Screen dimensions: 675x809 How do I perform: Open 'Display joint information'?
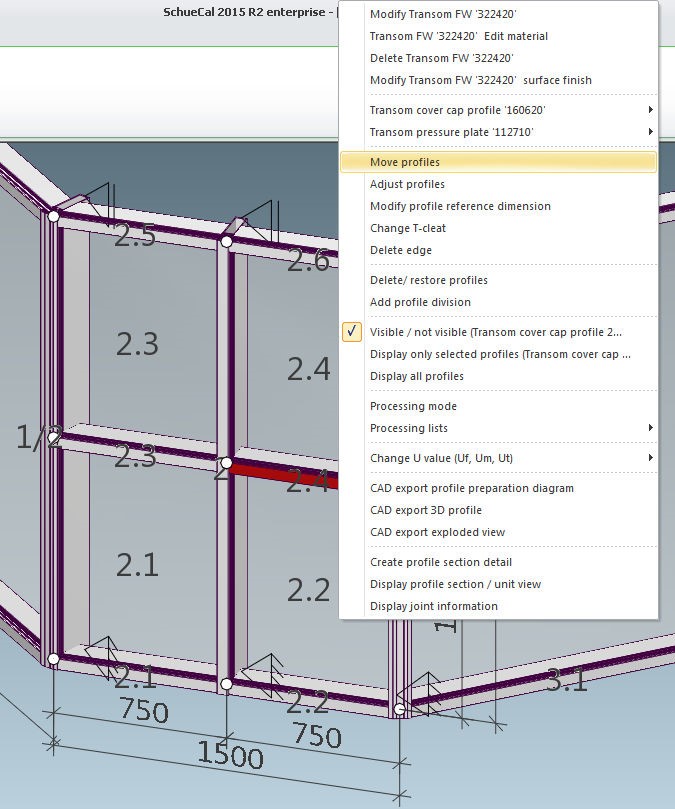click(x=434, y=606)
